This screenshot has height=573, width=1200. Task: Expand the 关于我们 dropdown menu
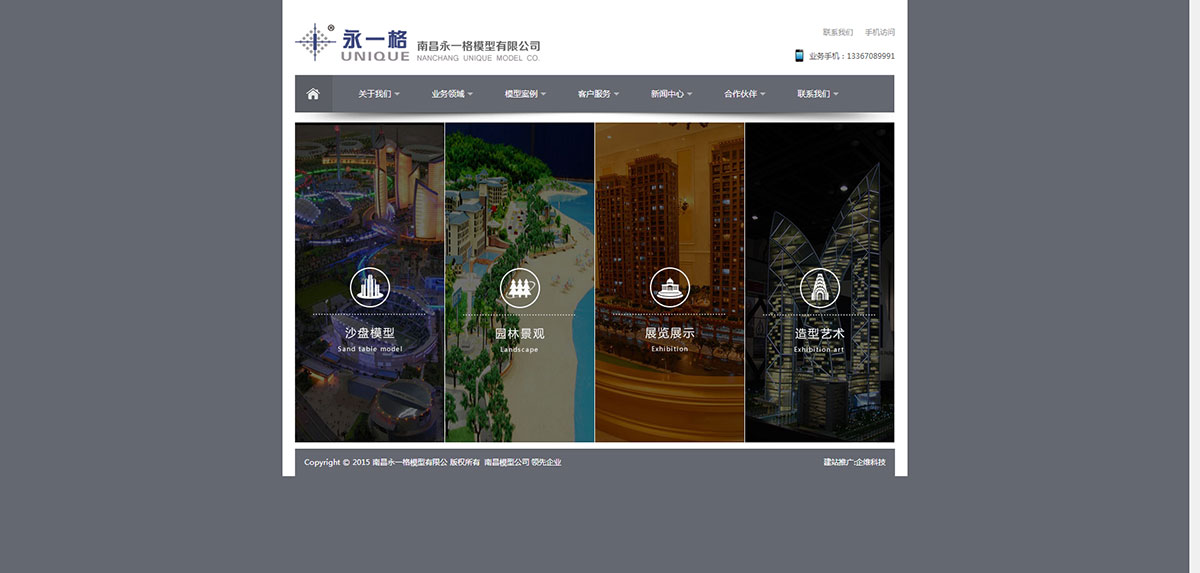pos(379,94)
